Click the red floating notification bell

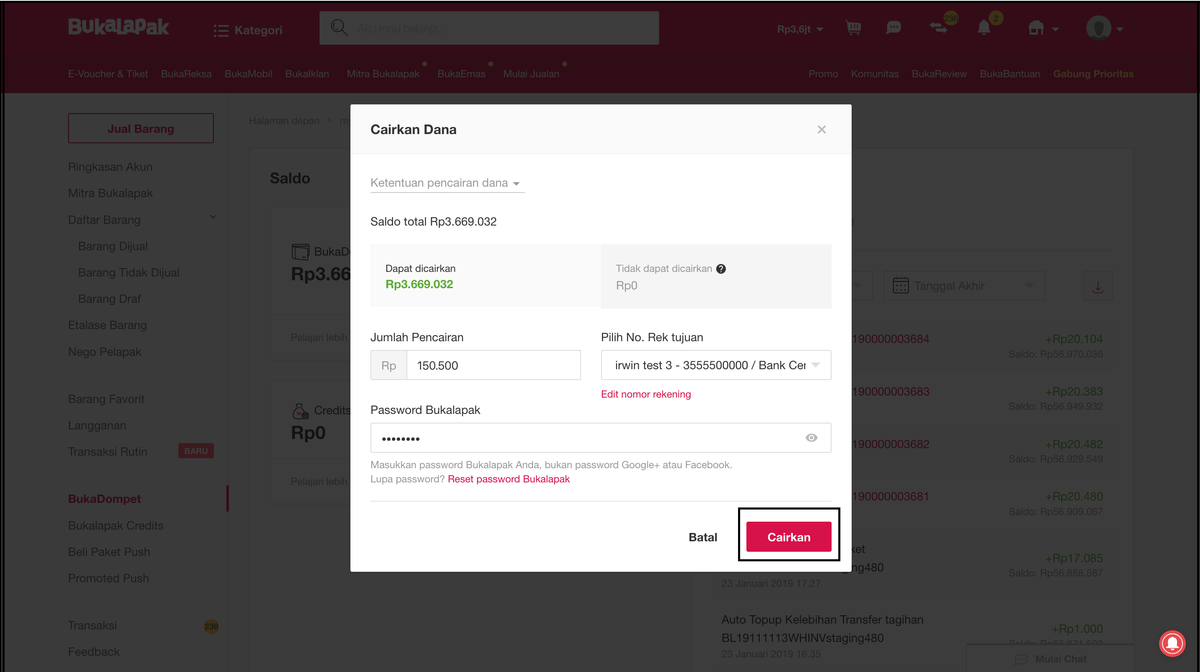1172,645
